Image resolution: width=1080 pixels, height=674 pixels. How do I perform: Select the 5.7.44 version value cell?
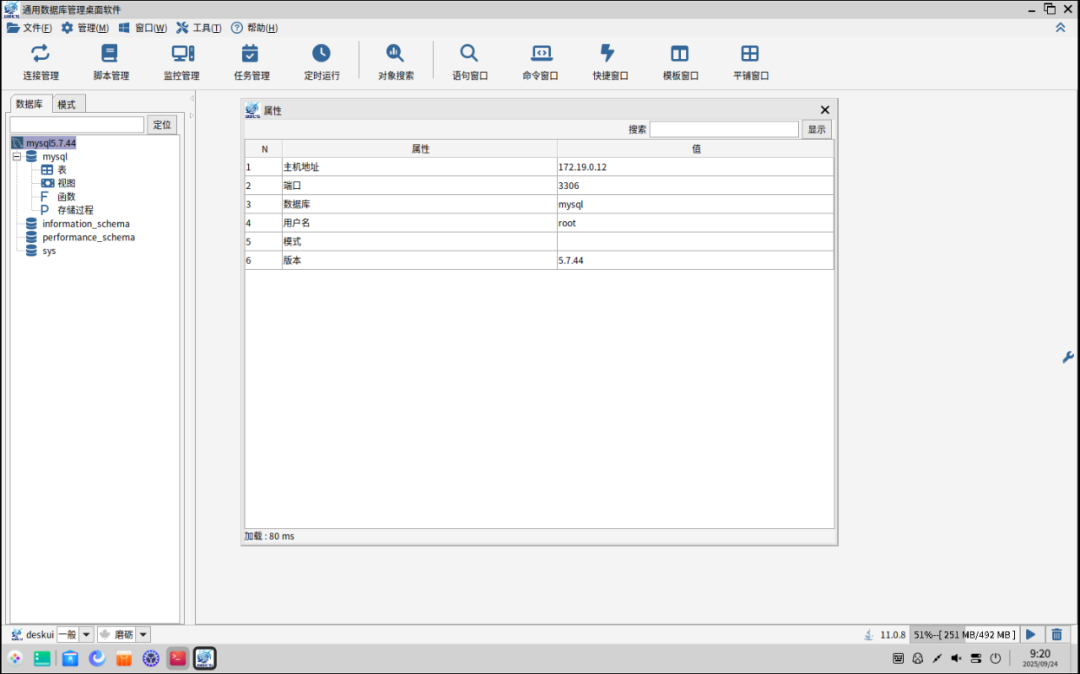point(695,260)
